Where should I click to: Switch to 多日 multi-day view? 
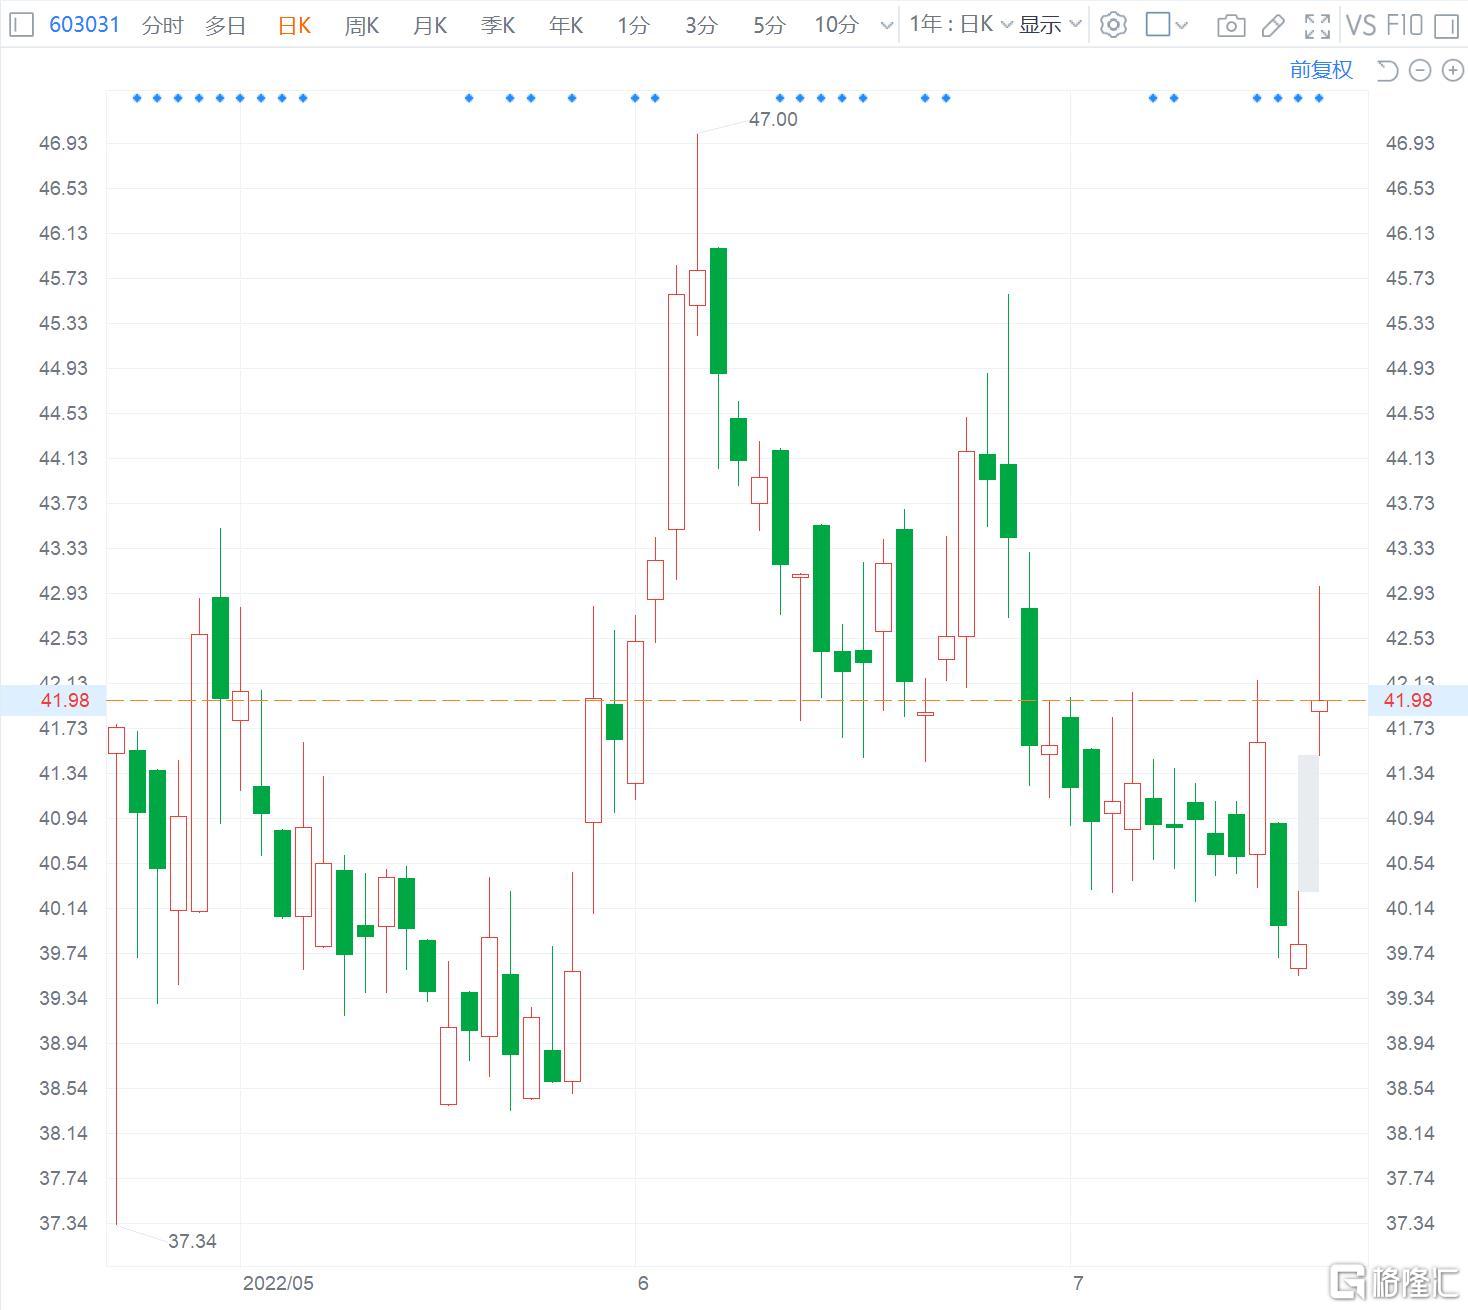coord(225,25)
